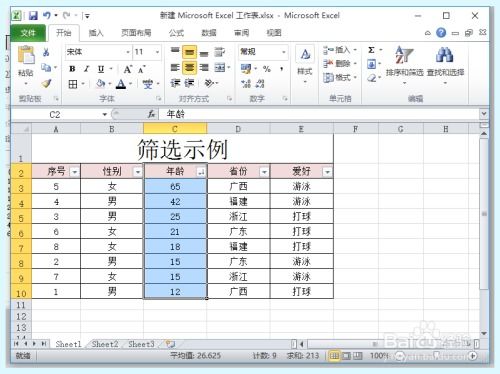Toggle Underline formatting
Viewport: 500px width, 374px height.
[x=101, y=69]
